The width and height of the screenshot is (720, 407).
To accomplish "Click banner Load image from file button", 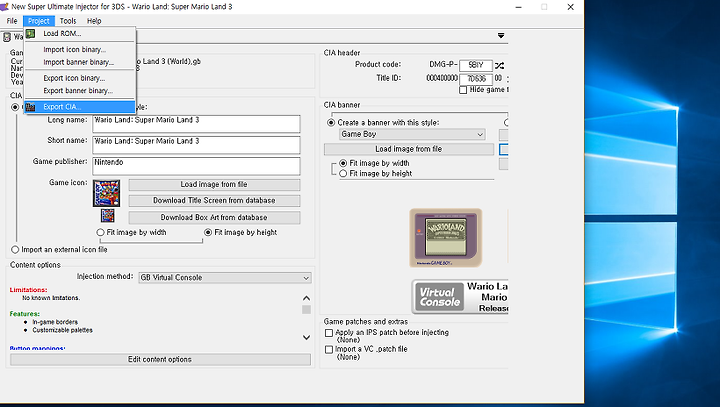I will pos(409,149).
